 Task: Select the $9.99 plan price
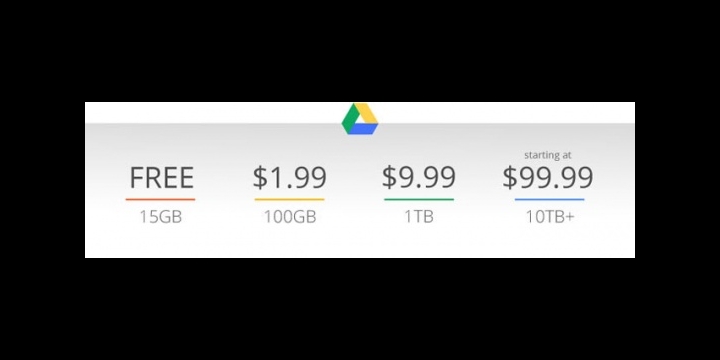coord(419,178)
